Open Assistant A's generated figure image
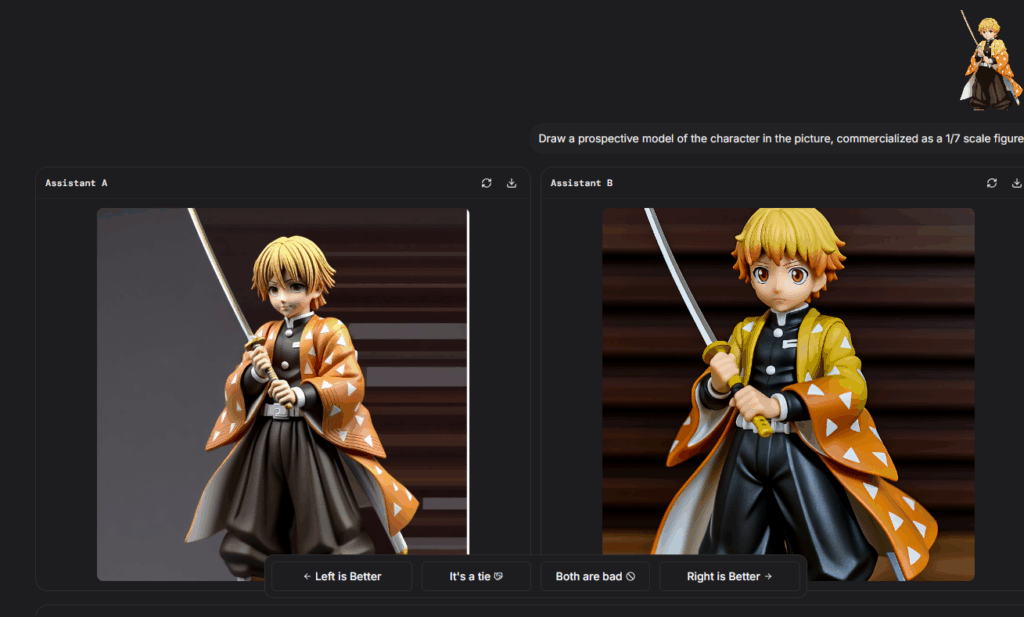This screenshot has height=617, width=1024. click(283, 394)
